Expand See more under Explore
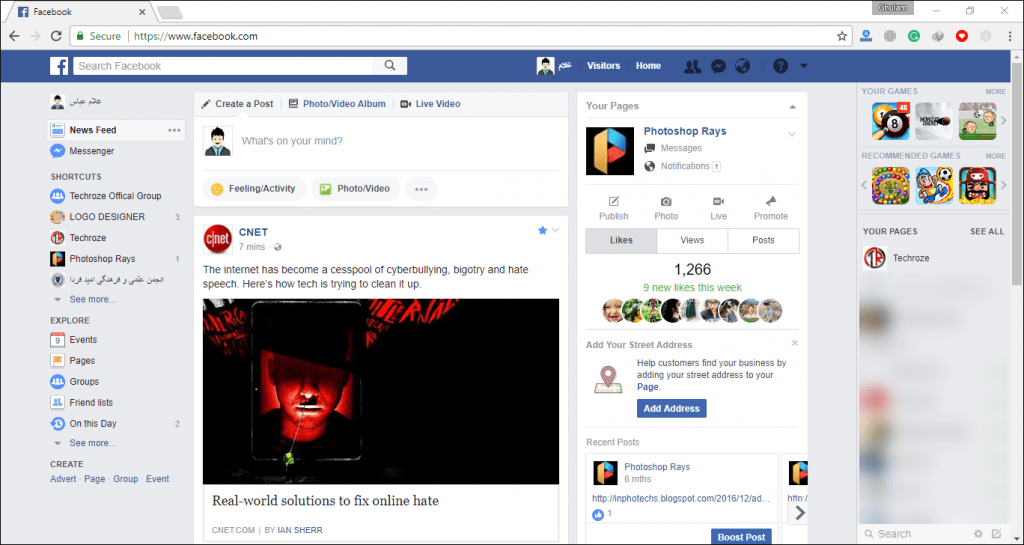Screen dimensions: 1024x545 (92, 443)
